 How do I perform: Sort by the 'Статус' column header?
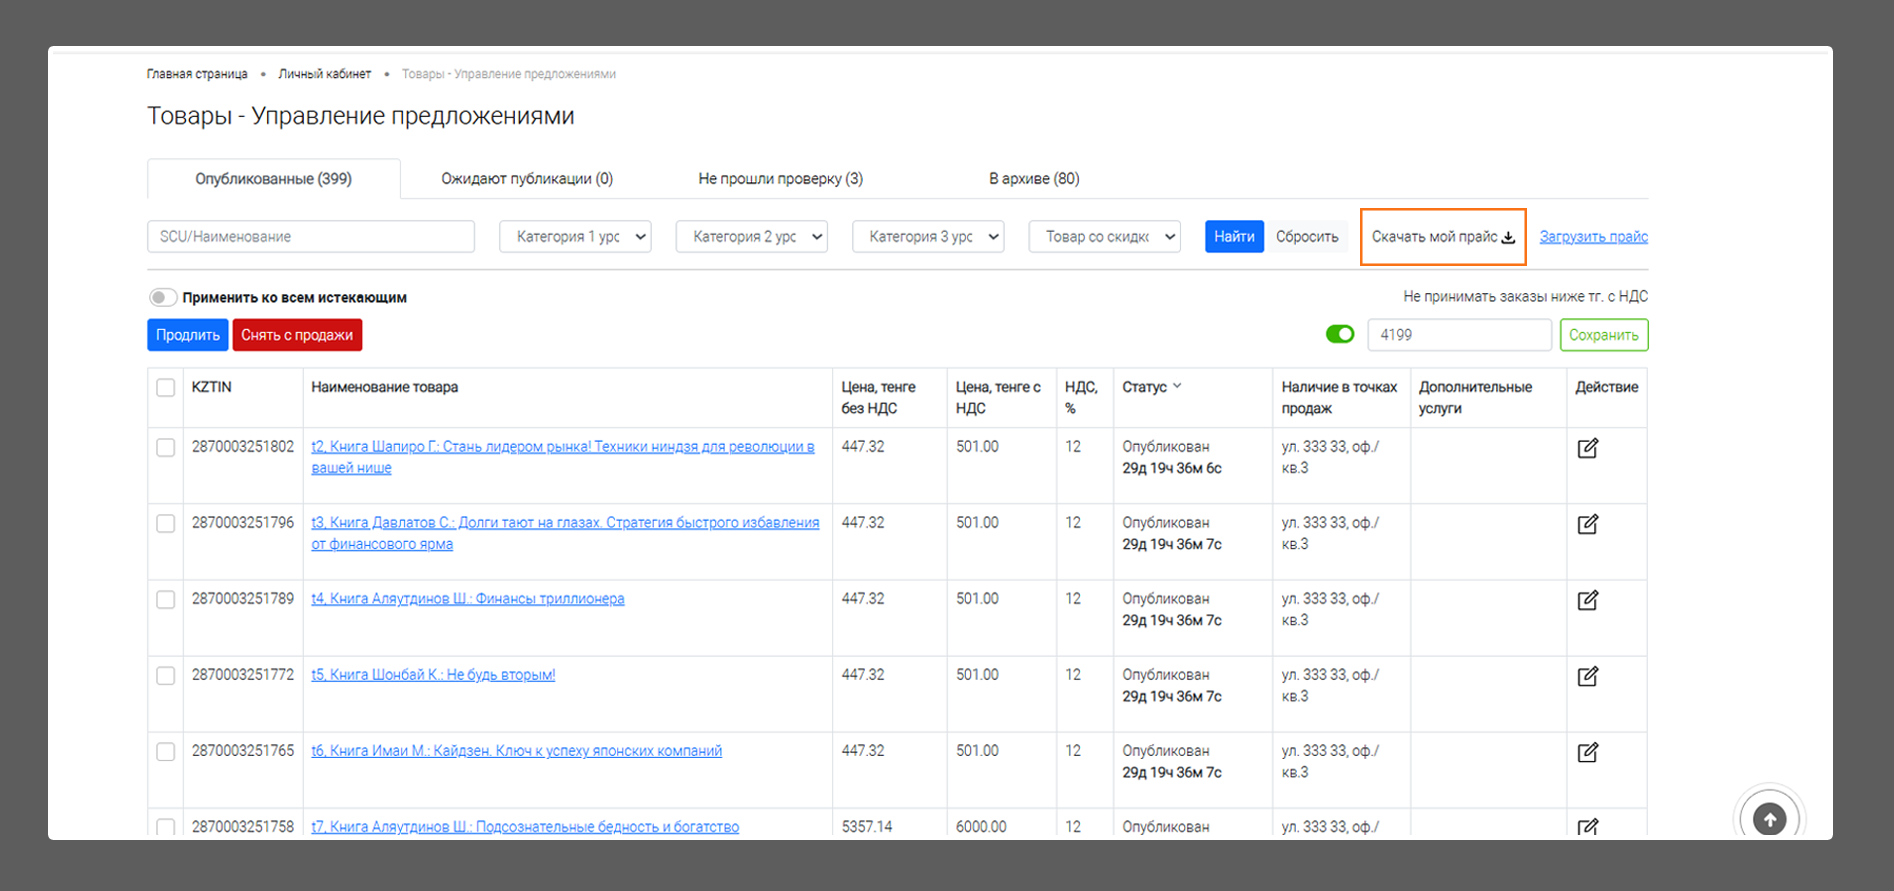tap(1151, 387)
